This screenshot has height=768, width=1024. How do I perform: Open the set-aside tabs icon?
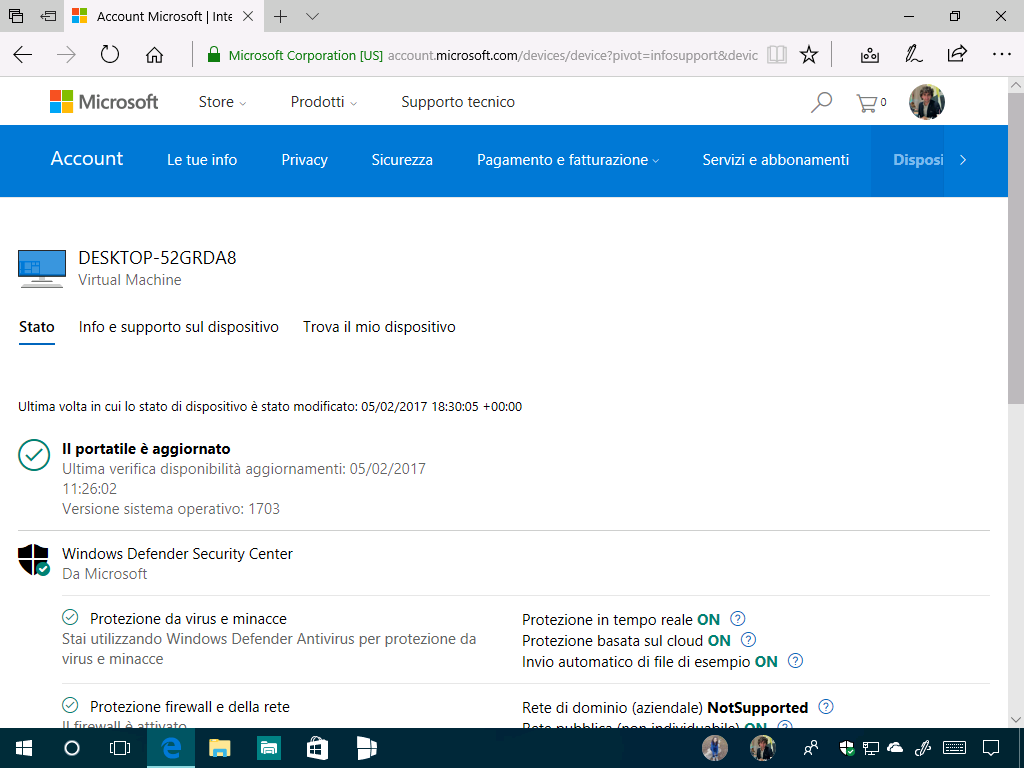pyautogui.click(x=16, y=16)
